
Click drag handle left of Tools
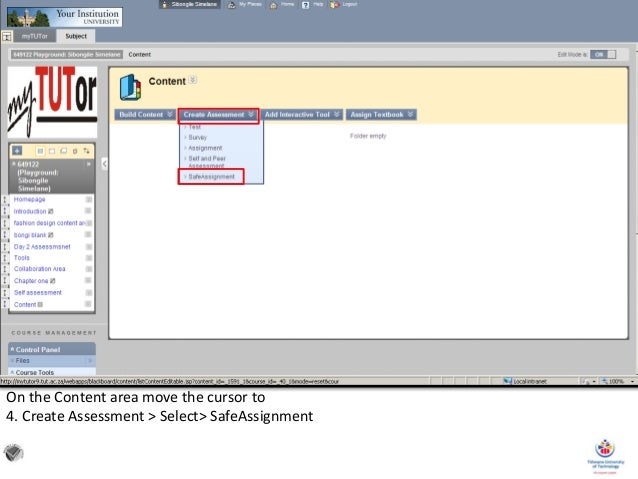(5, 258)
